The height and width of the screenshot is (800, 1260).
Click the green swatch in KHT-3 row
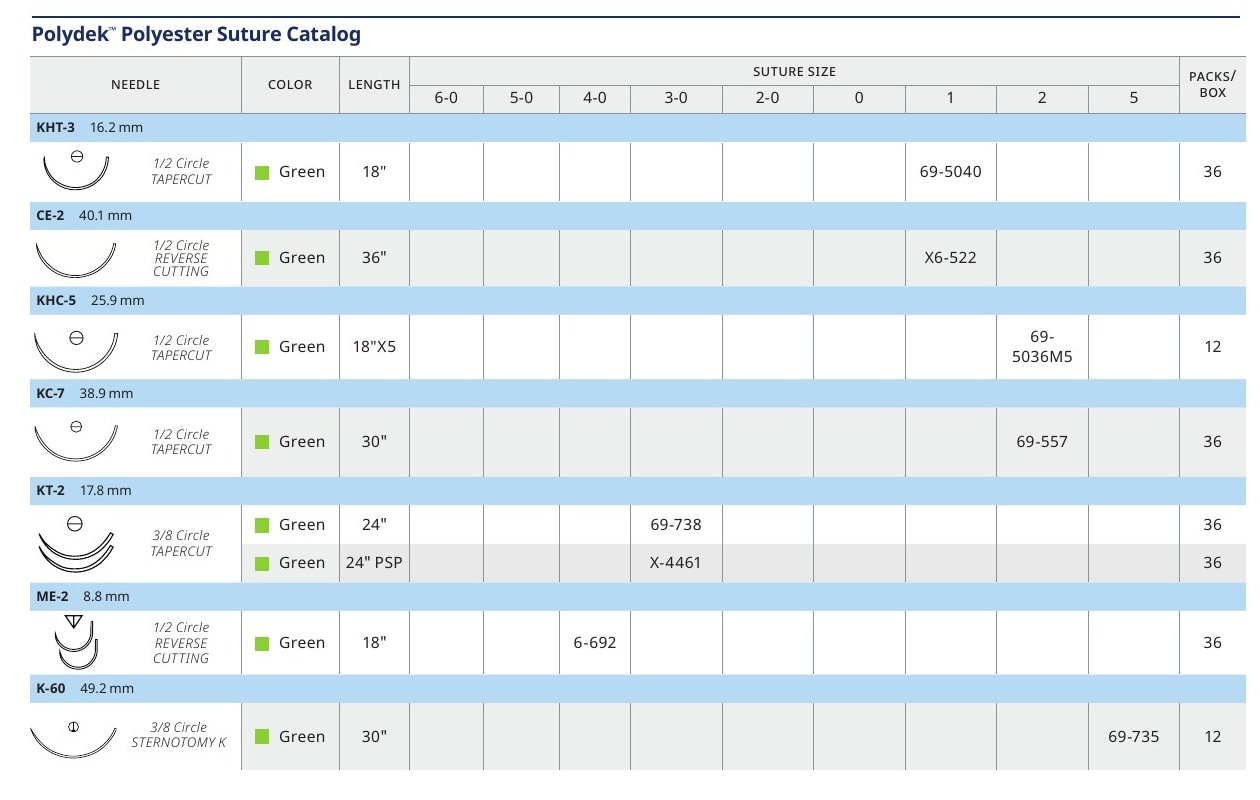(x=262, y=172)
